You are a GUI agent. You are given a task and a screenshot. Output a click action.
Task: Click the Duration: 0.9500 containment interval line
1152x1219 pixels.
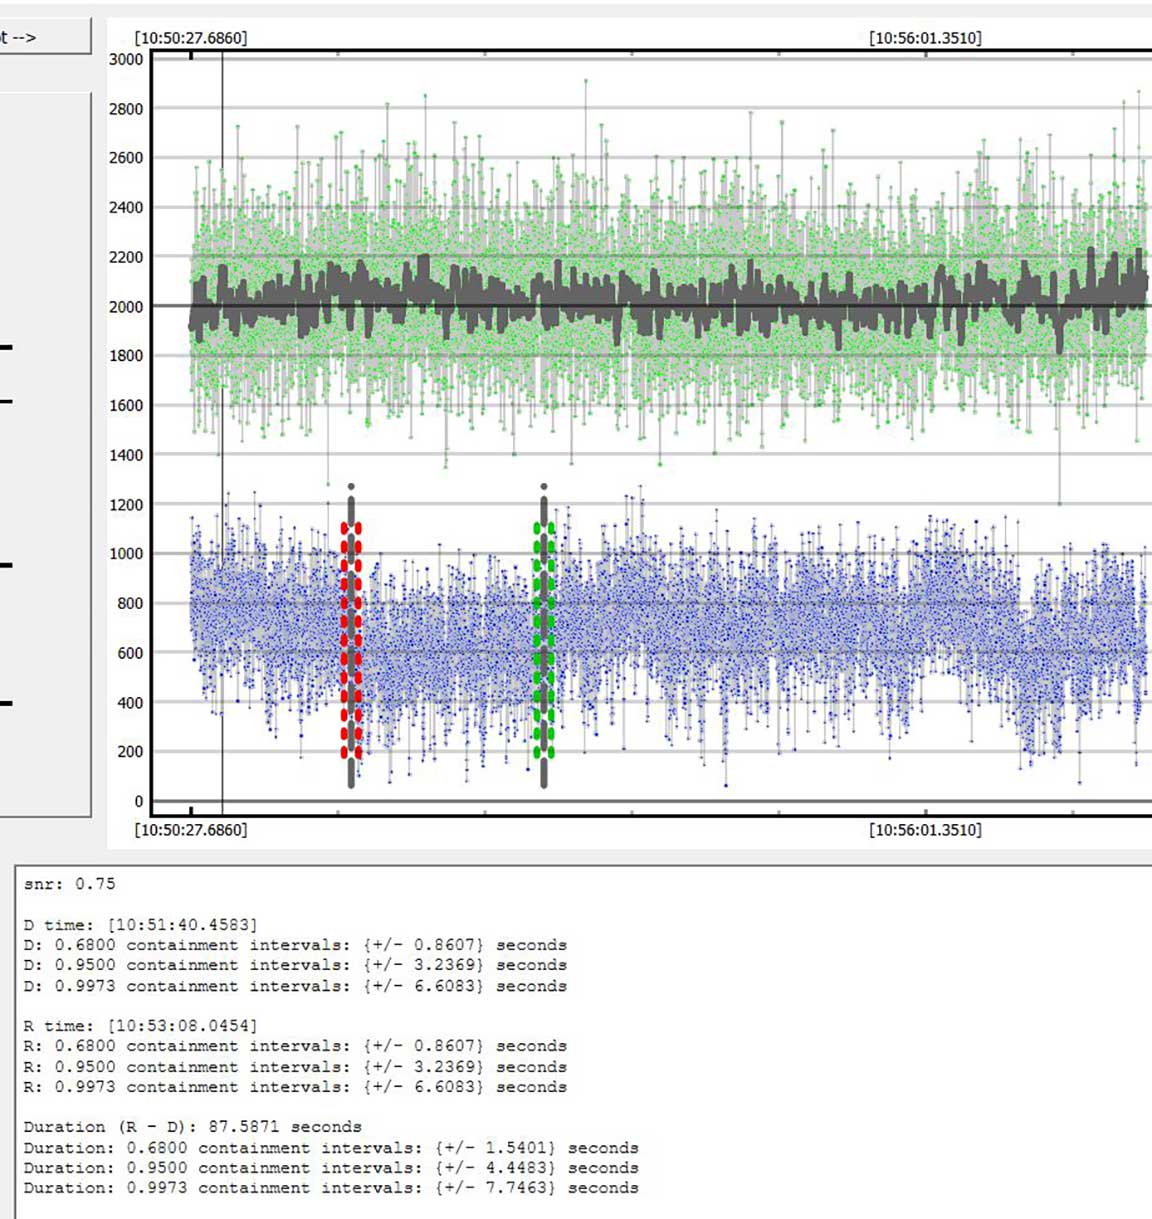point(331,1168)
